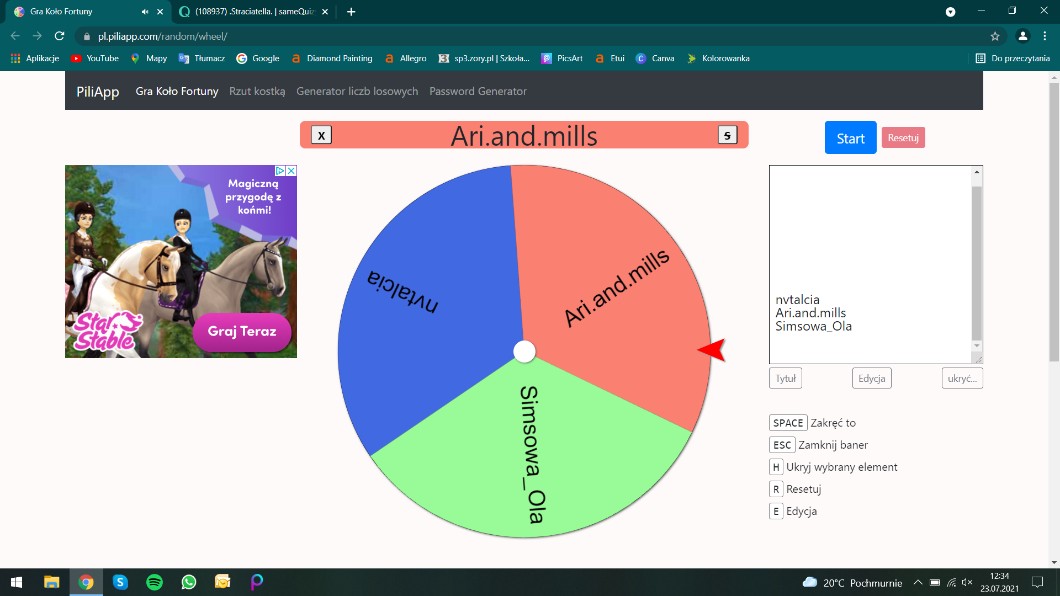The width and height of the screenshot is (1060, 596).
Task: Open Spotify from the taskbar
Action: pyautogui.click(x=154, y=582)
